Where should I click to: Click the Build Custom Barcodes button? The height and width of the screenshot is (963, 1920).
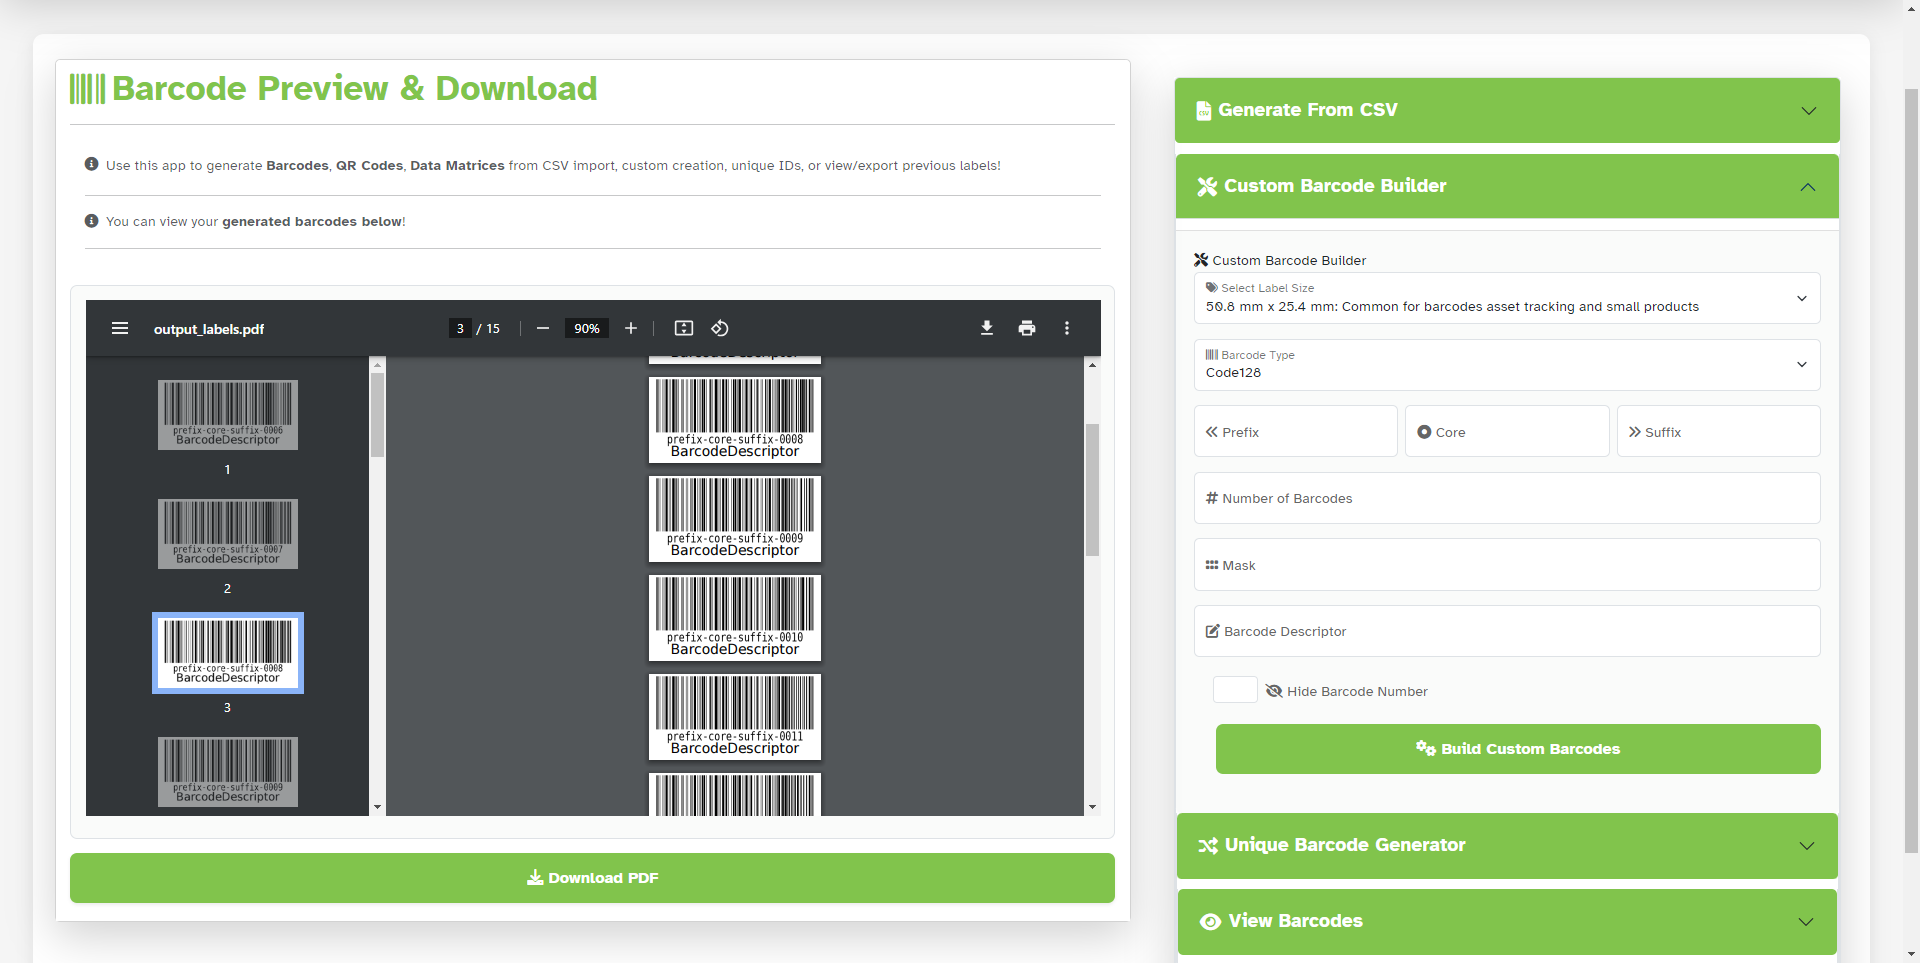click(x=1517, y=748)
